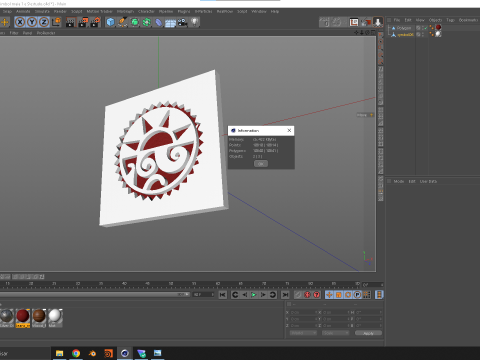This screenshot has height=360, width=480.
Task: Step back one frame
Action: 245,295
